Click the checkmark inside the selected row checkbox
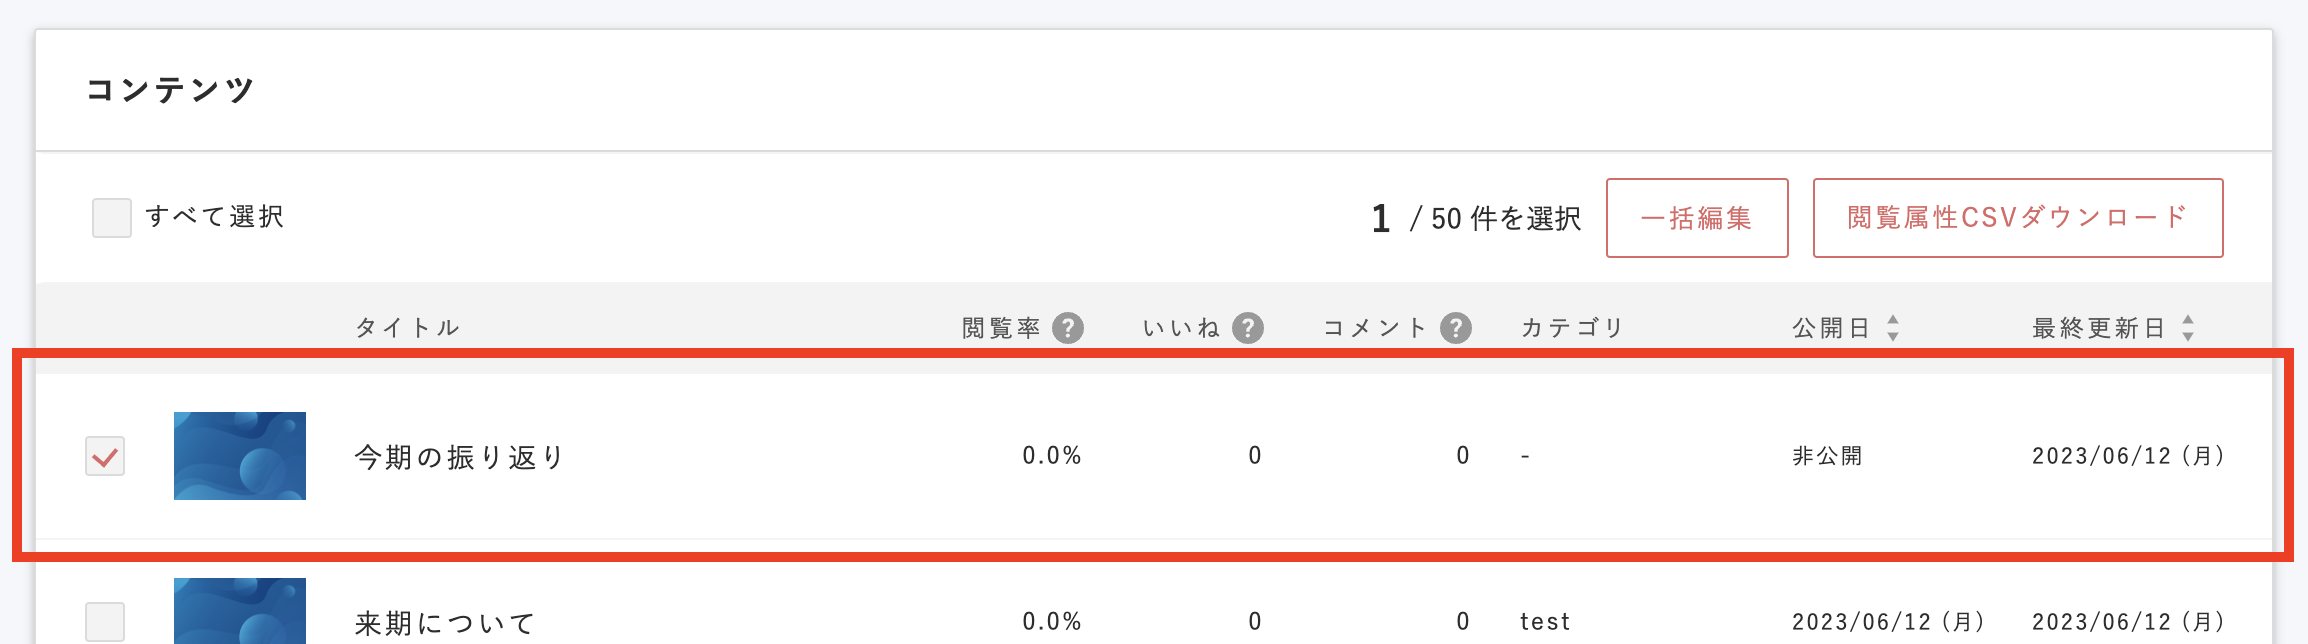 point(104,456)
